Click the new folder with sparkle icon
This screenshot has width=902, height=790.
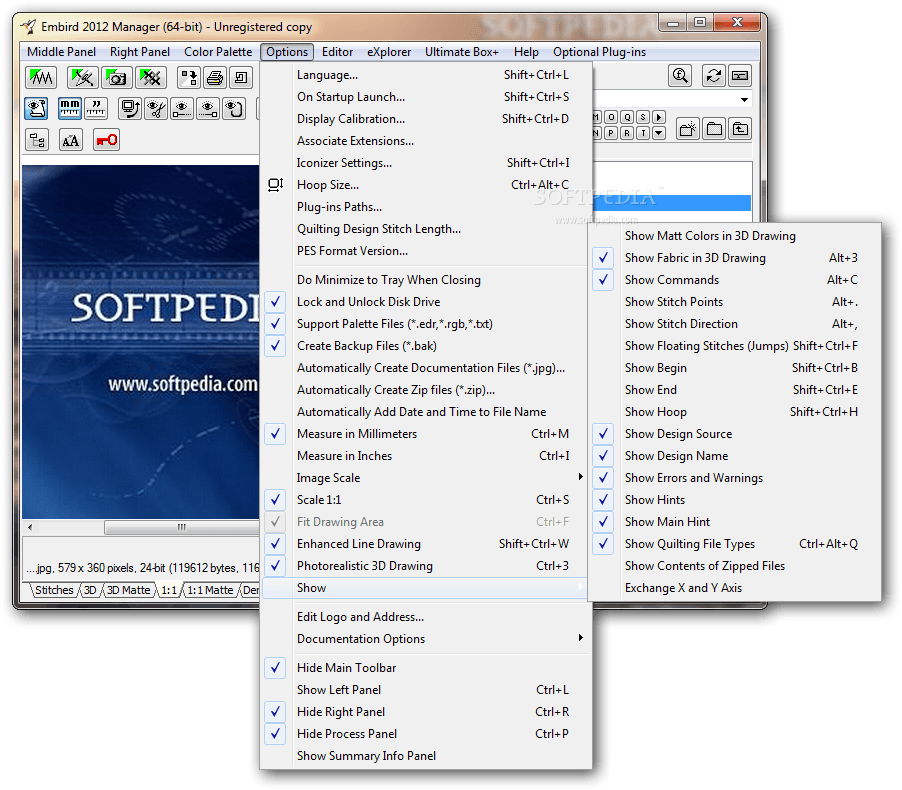[x=688, y=129]
